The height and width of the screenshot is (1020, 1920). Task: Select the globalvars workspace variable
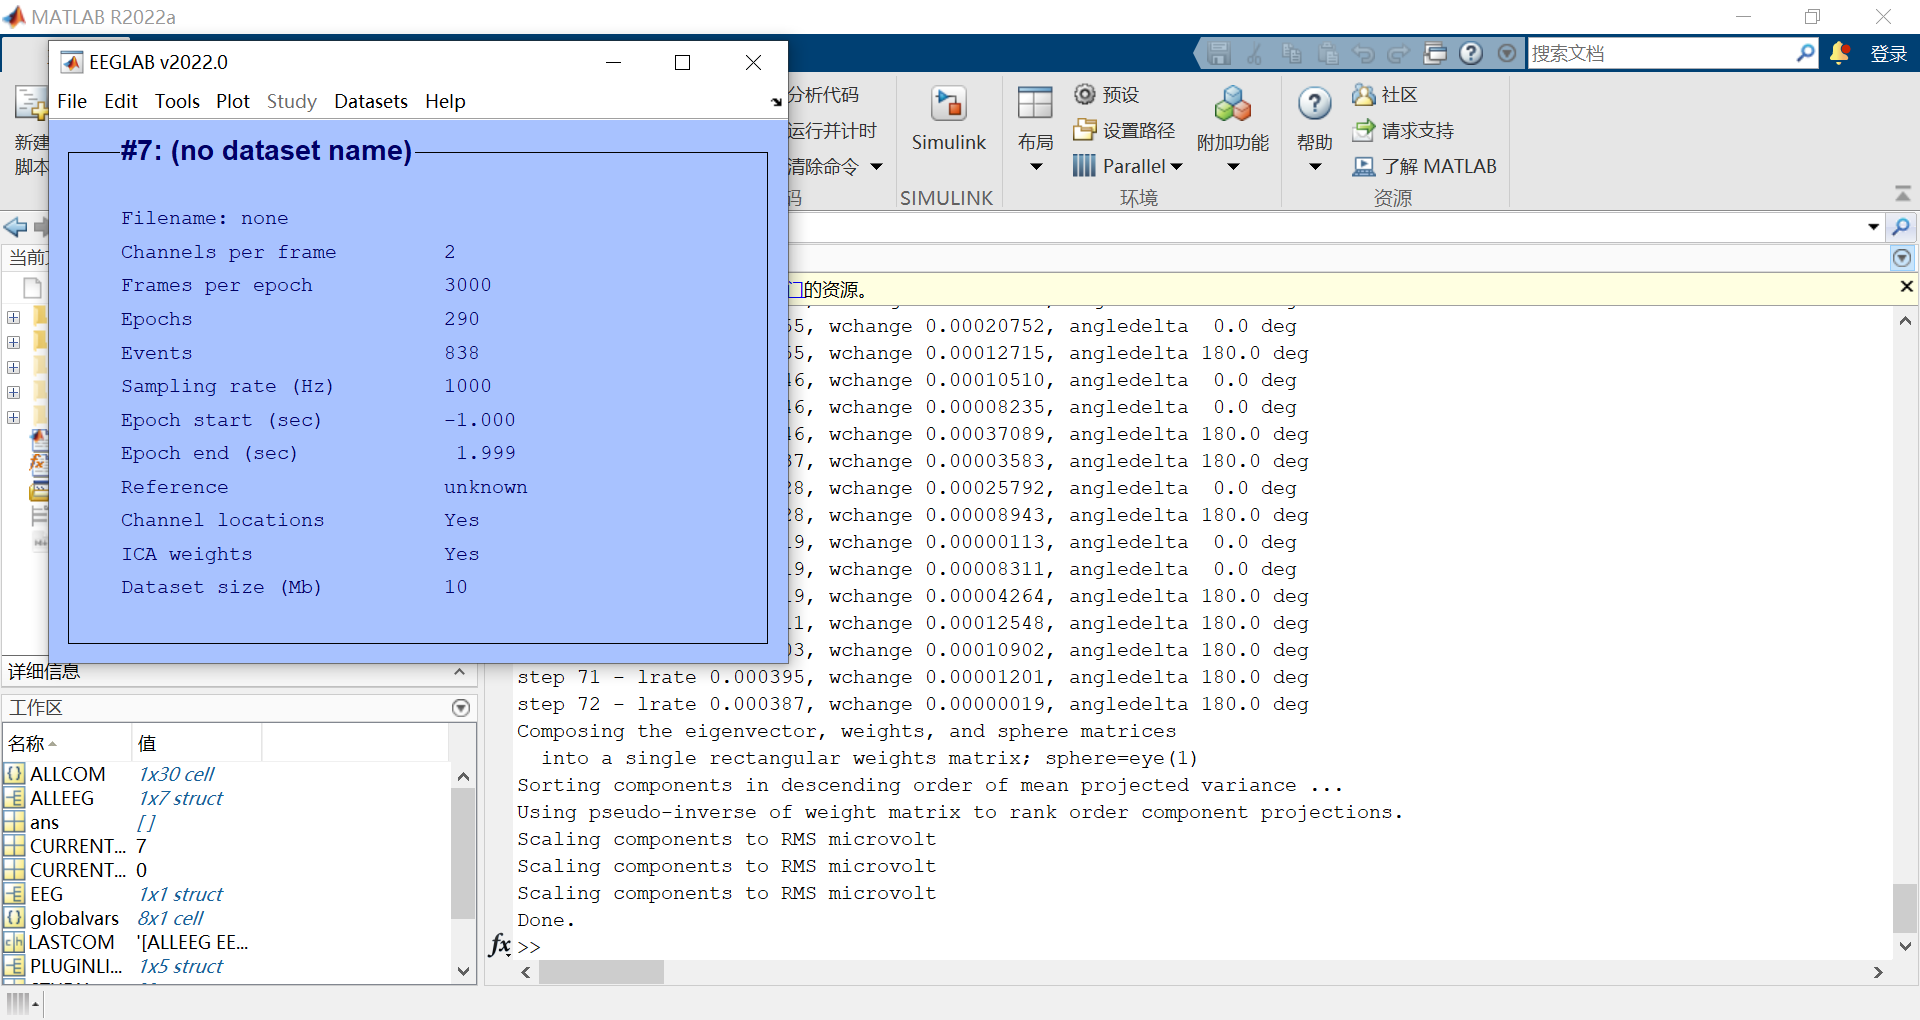74,918
